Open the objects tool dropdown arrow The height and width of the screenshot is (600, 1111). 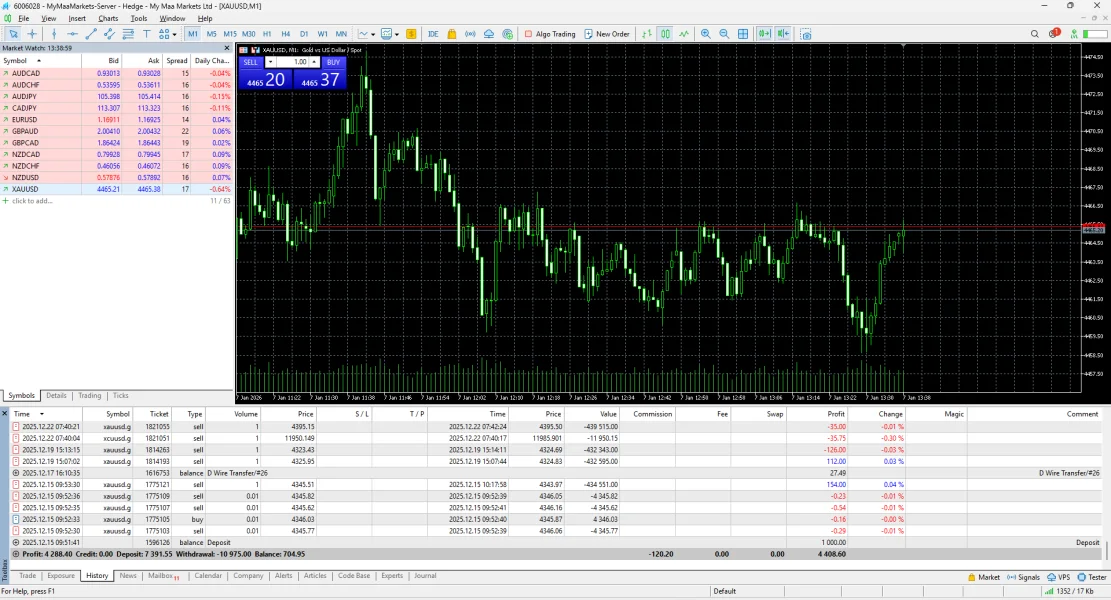point(174,34)
